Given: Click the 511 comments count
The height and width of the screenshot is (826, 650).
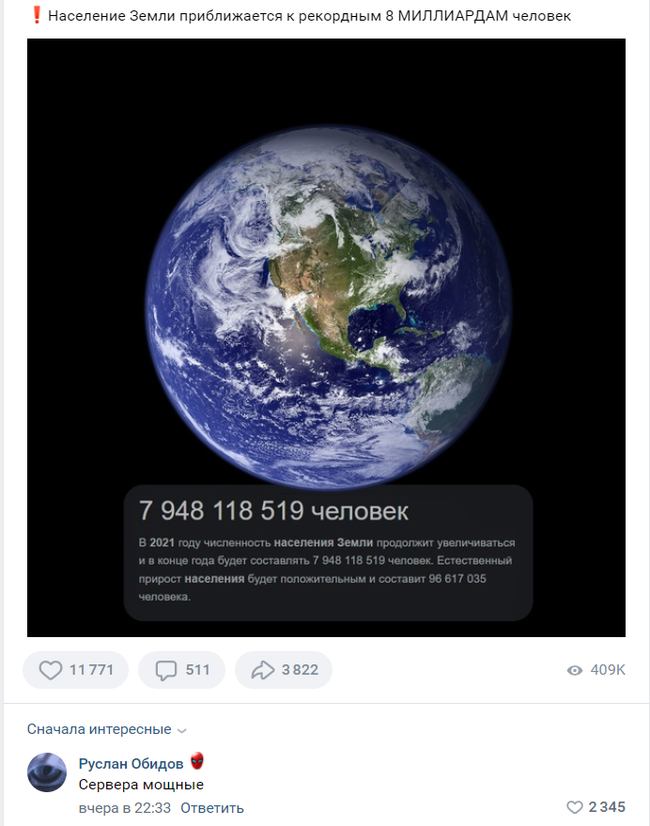Looking at the screenshot, I should pyautogui.click(x=198, y=670).
